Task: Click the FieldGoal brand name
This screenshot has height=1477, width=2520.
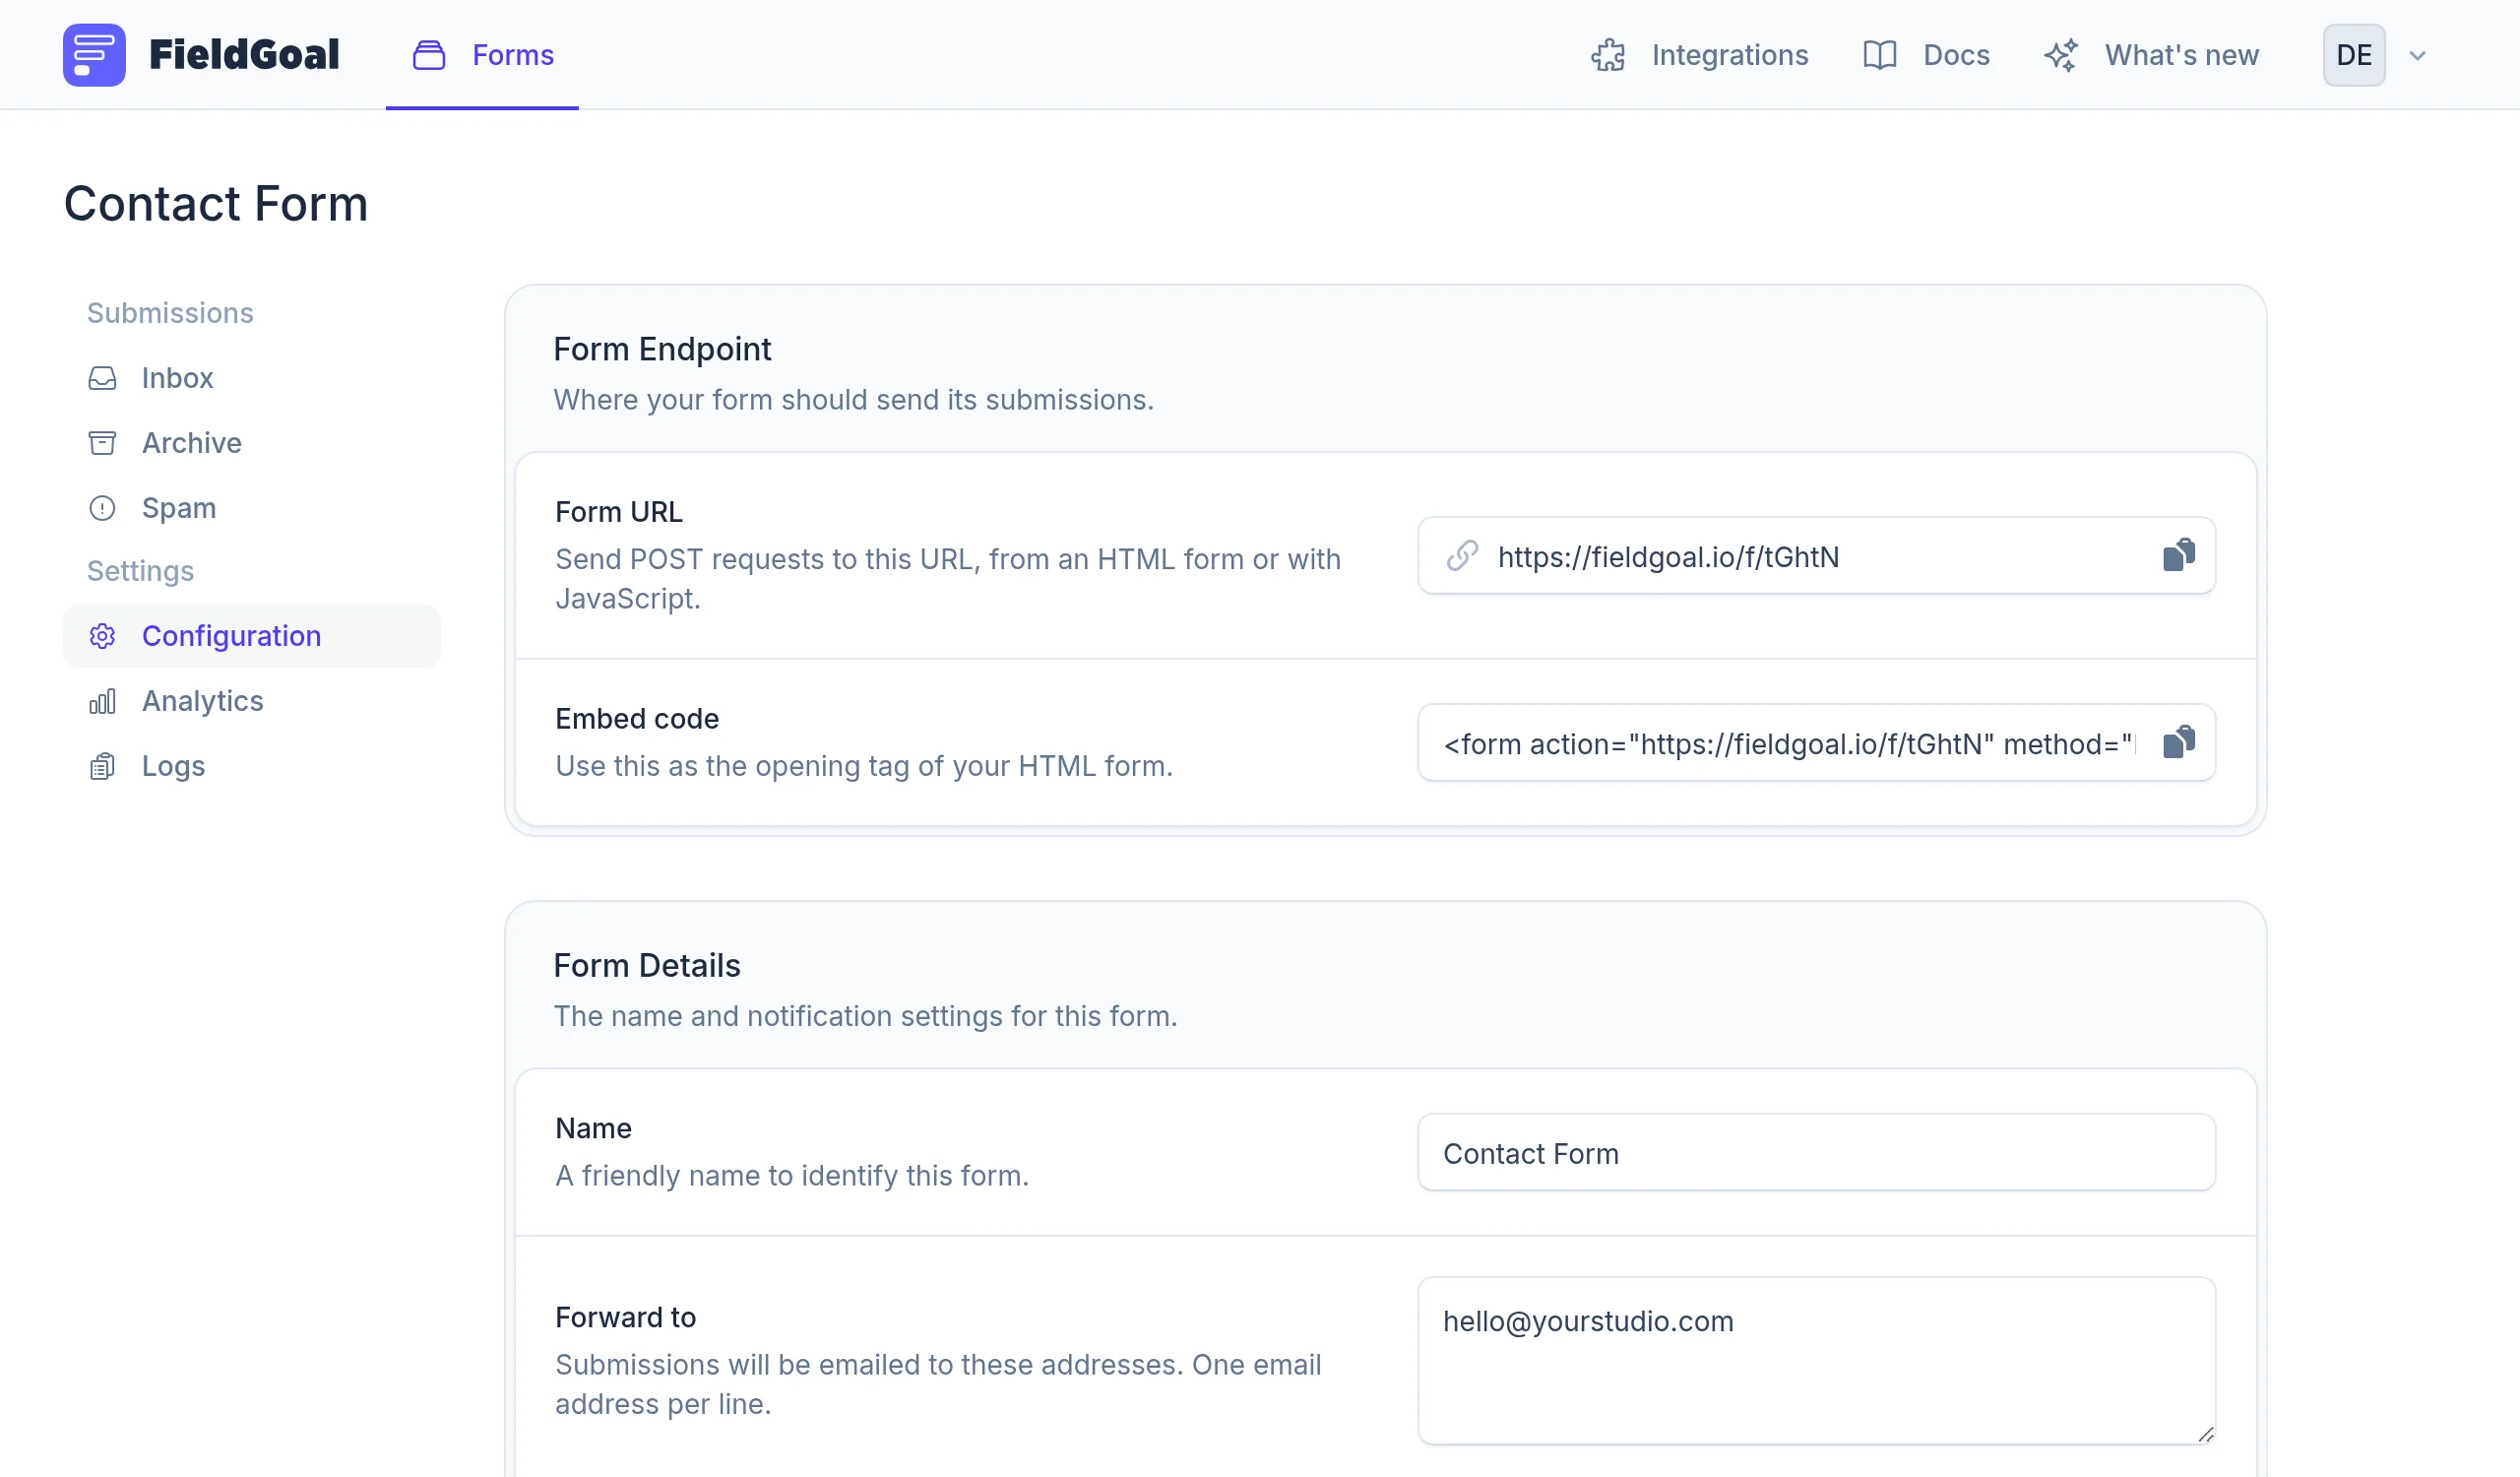Action: tap(244, 55)
